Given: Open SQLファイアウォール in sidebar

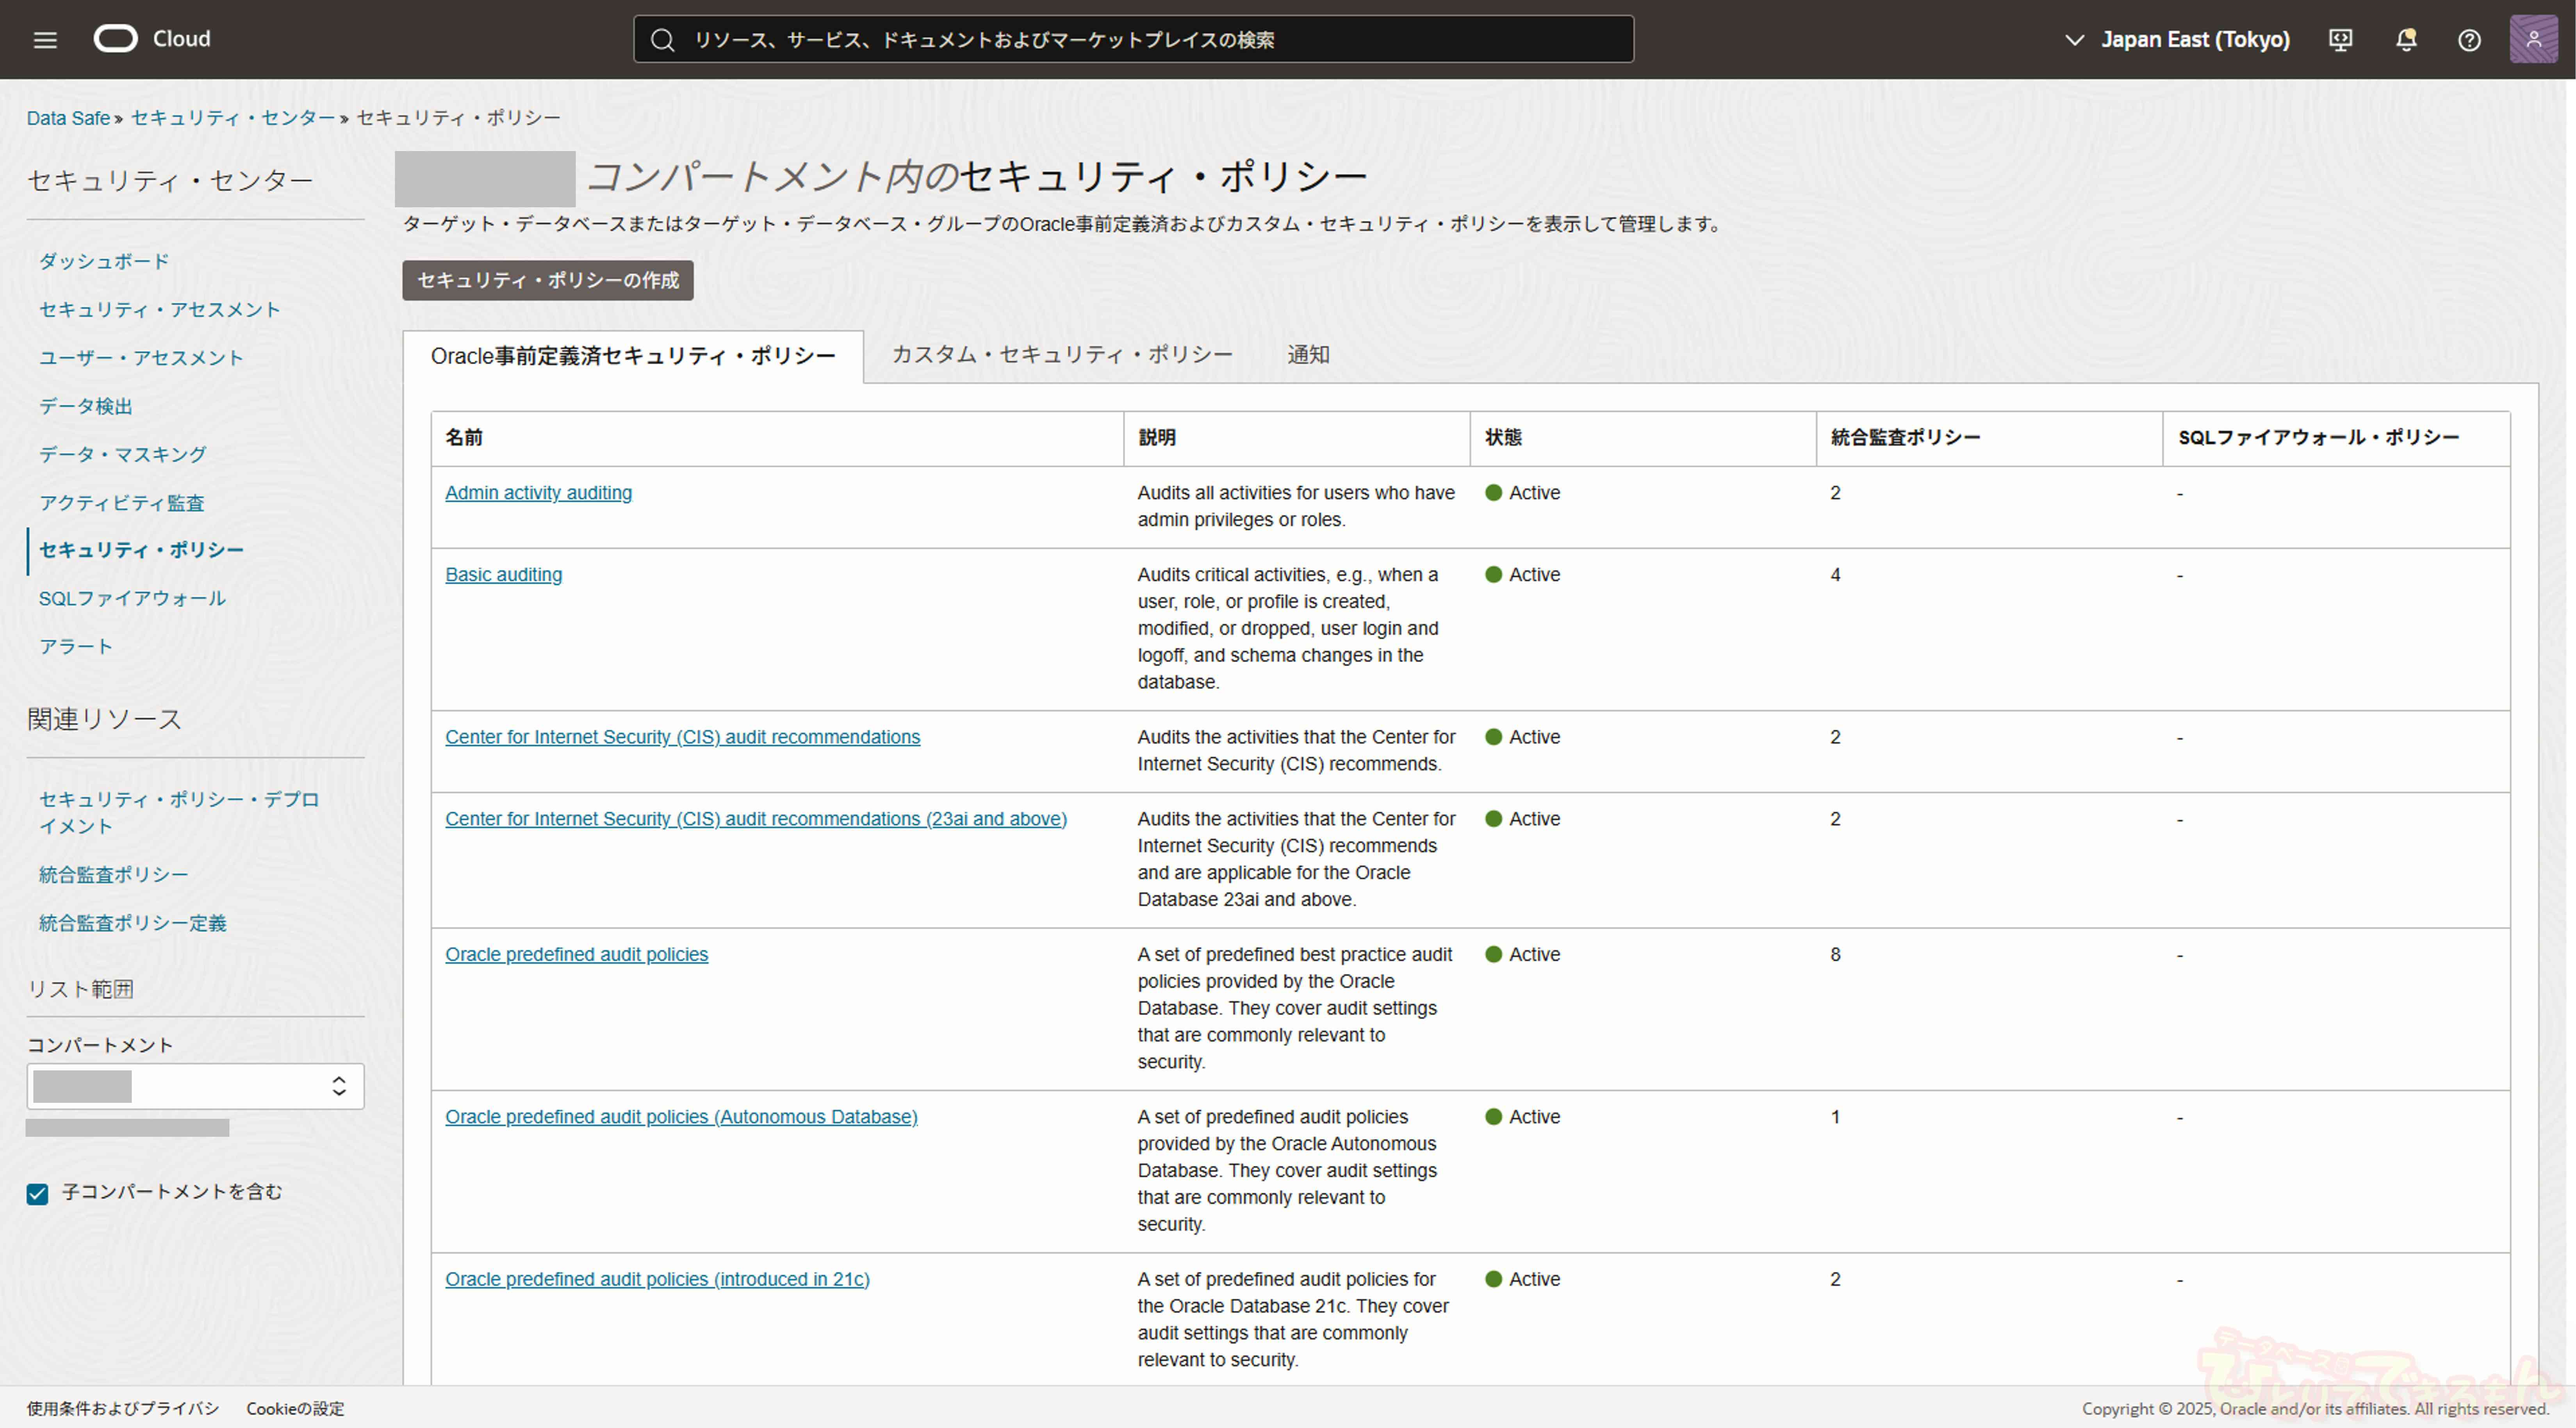Looking at the screenshot, I should [x=132, y=598].
